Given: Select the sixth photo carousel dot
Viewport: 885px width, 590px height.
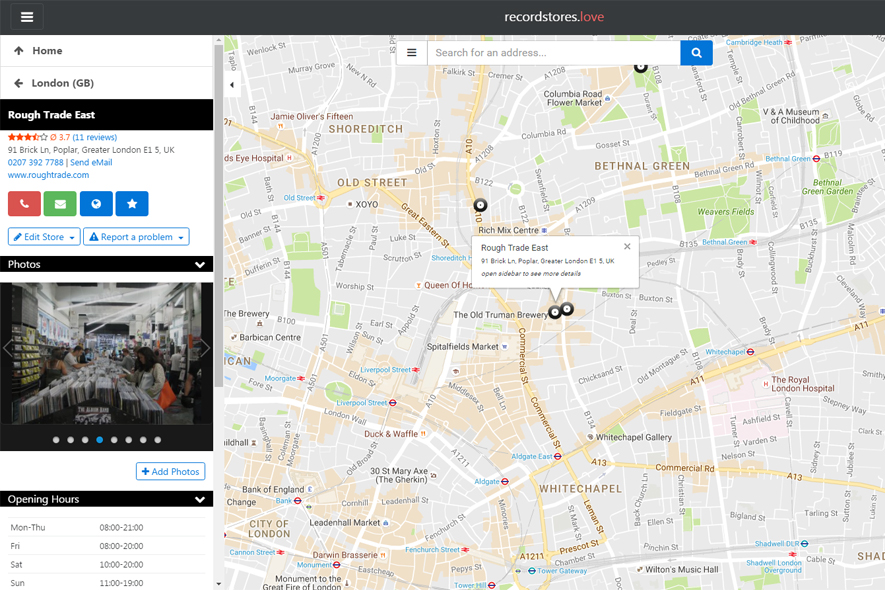Looking at the screenshot, I should pyautogui.click(x=129, y=440).
